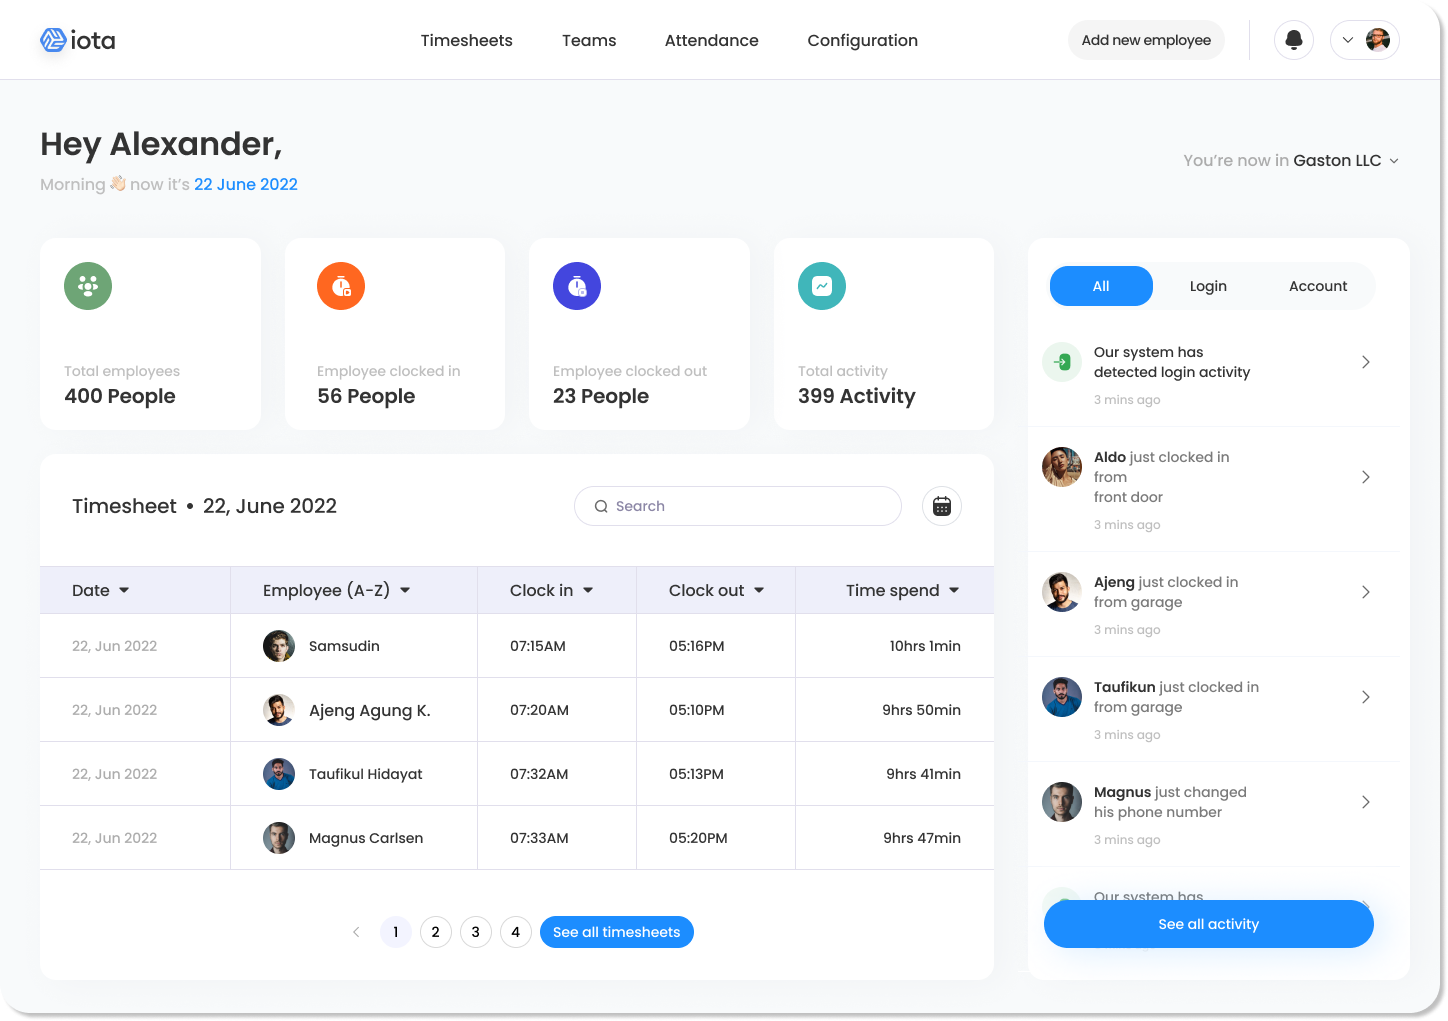Go to previous timesheet page arrow
This screenshot has width=1448, height=1021.
click(356, 932)
